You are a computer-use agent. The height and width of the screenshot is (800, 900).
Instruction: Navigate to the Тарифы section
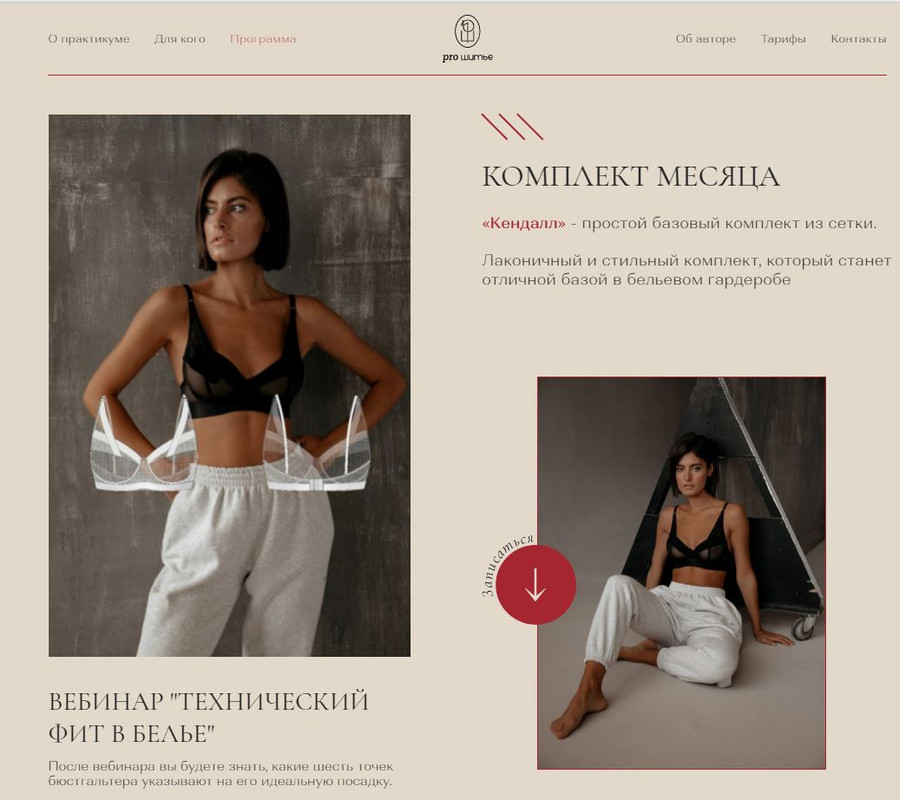point(783,39)
